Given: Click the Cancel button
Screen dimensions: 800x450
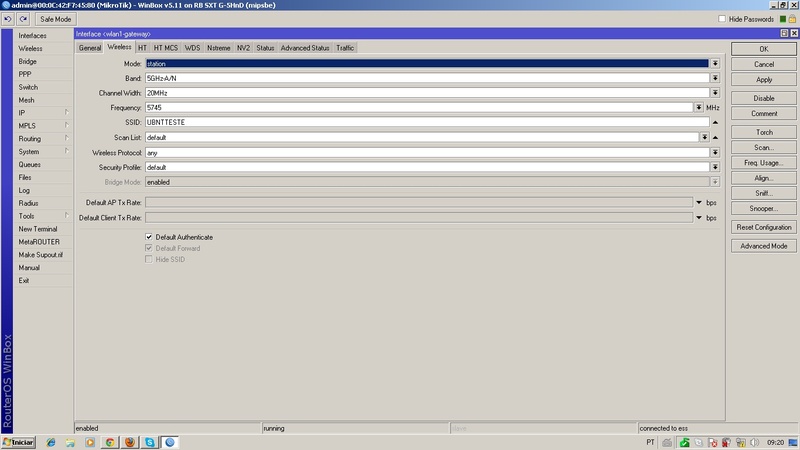Looking at the screenshot, I should [764, 64].
